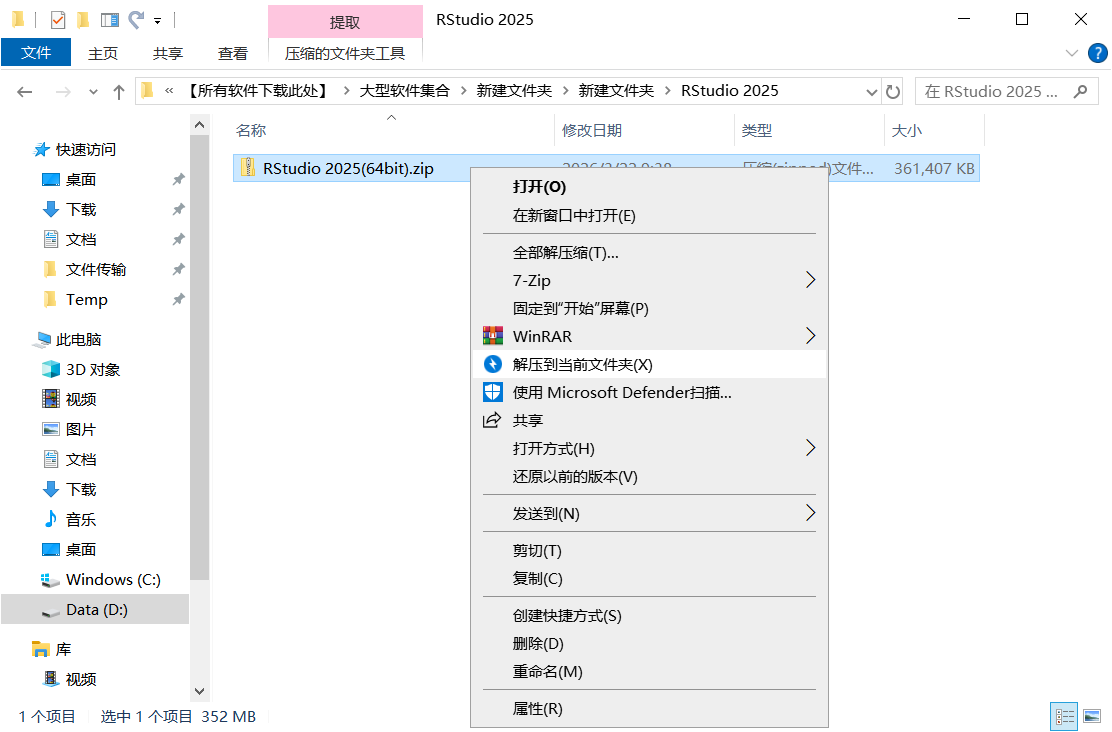This screenshot has width=1112, height=732.
Task: Switch to details view icon in status bar
Action: (x=1064, y=716)
